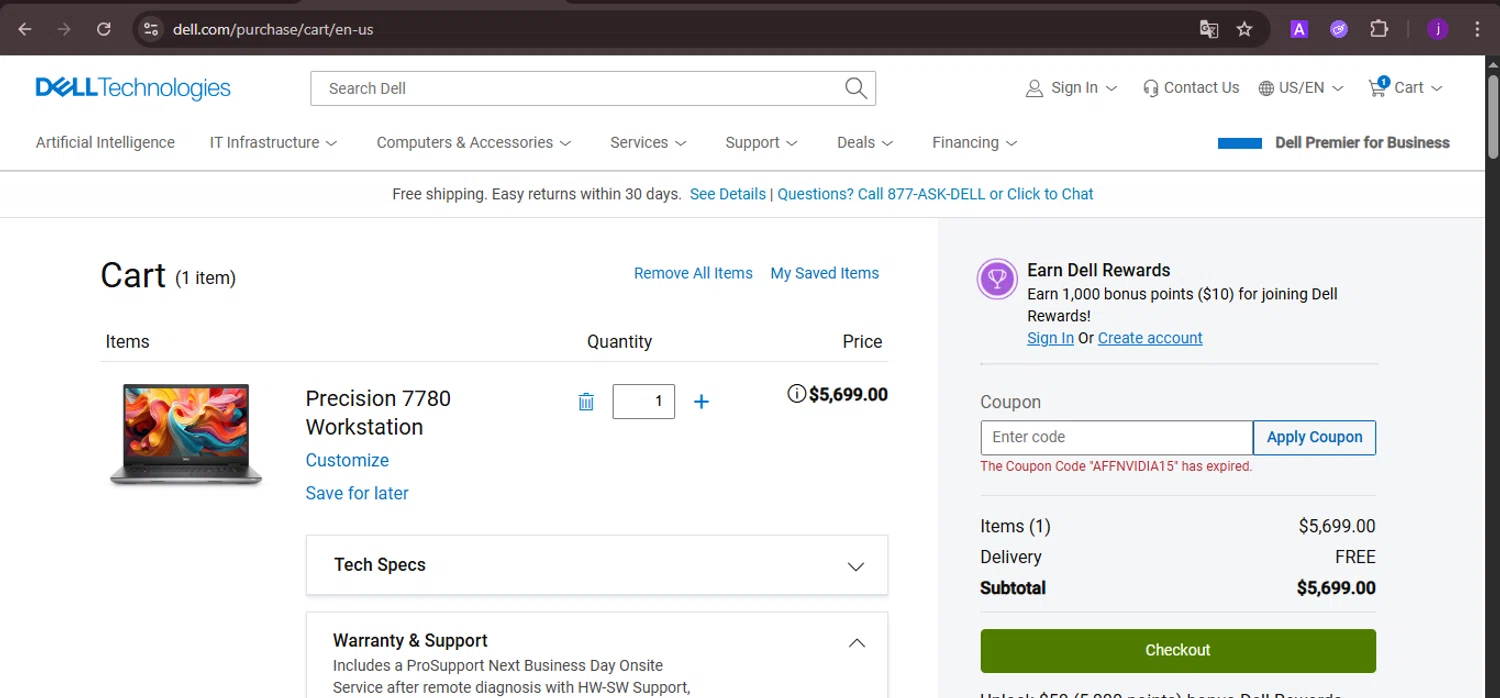Image resolution: width=1500 pixels, height=698 pixels.
Task: Click Remove All Items
Action: pyautogui.click(x=693, y=273)
